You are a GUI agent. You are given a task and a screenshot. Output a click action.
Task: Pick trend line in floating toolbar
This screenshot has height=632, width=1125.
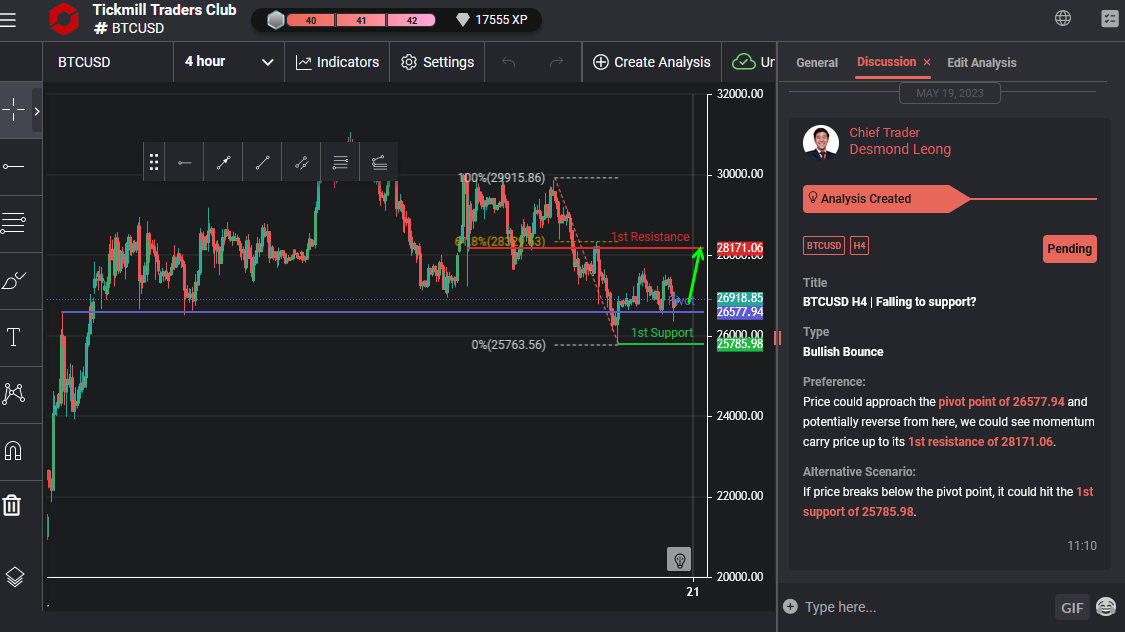point(263,163)
